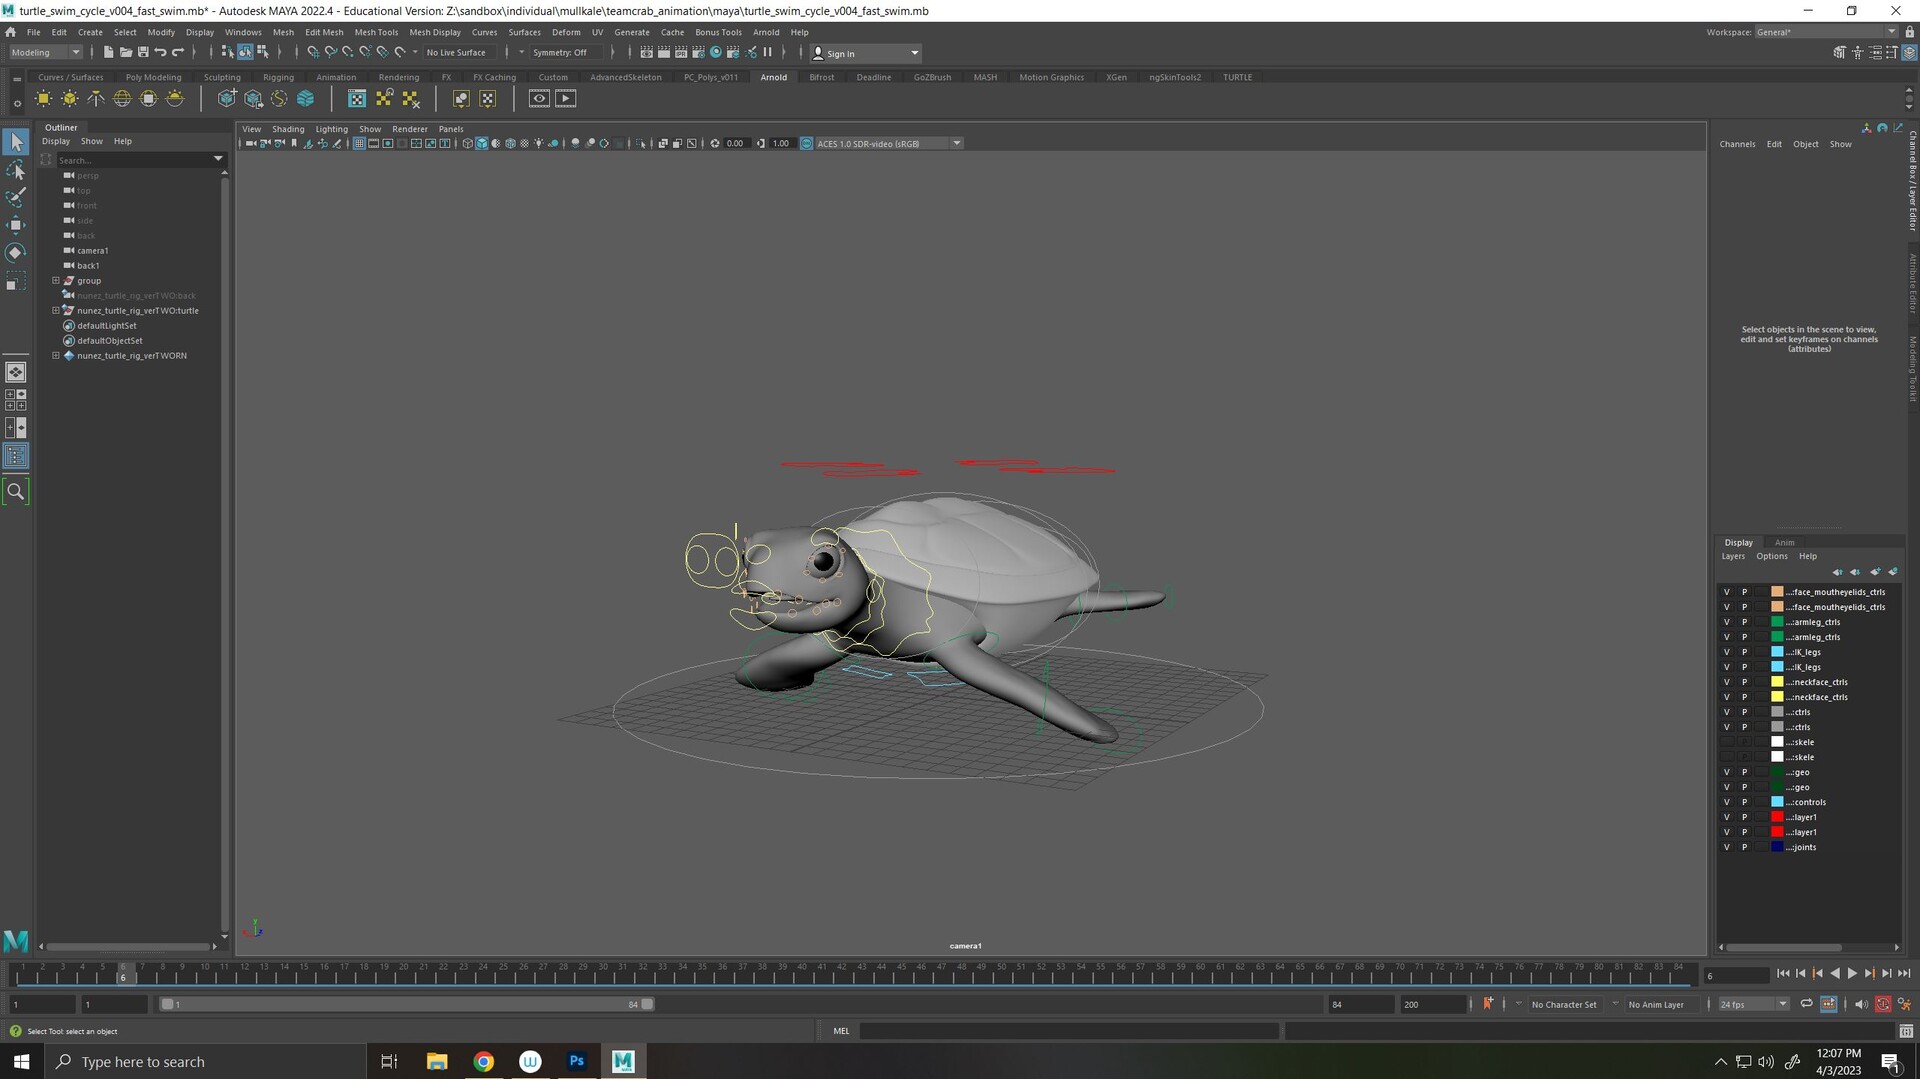Open the Photoshop app in taskbar

[577, 1061]
